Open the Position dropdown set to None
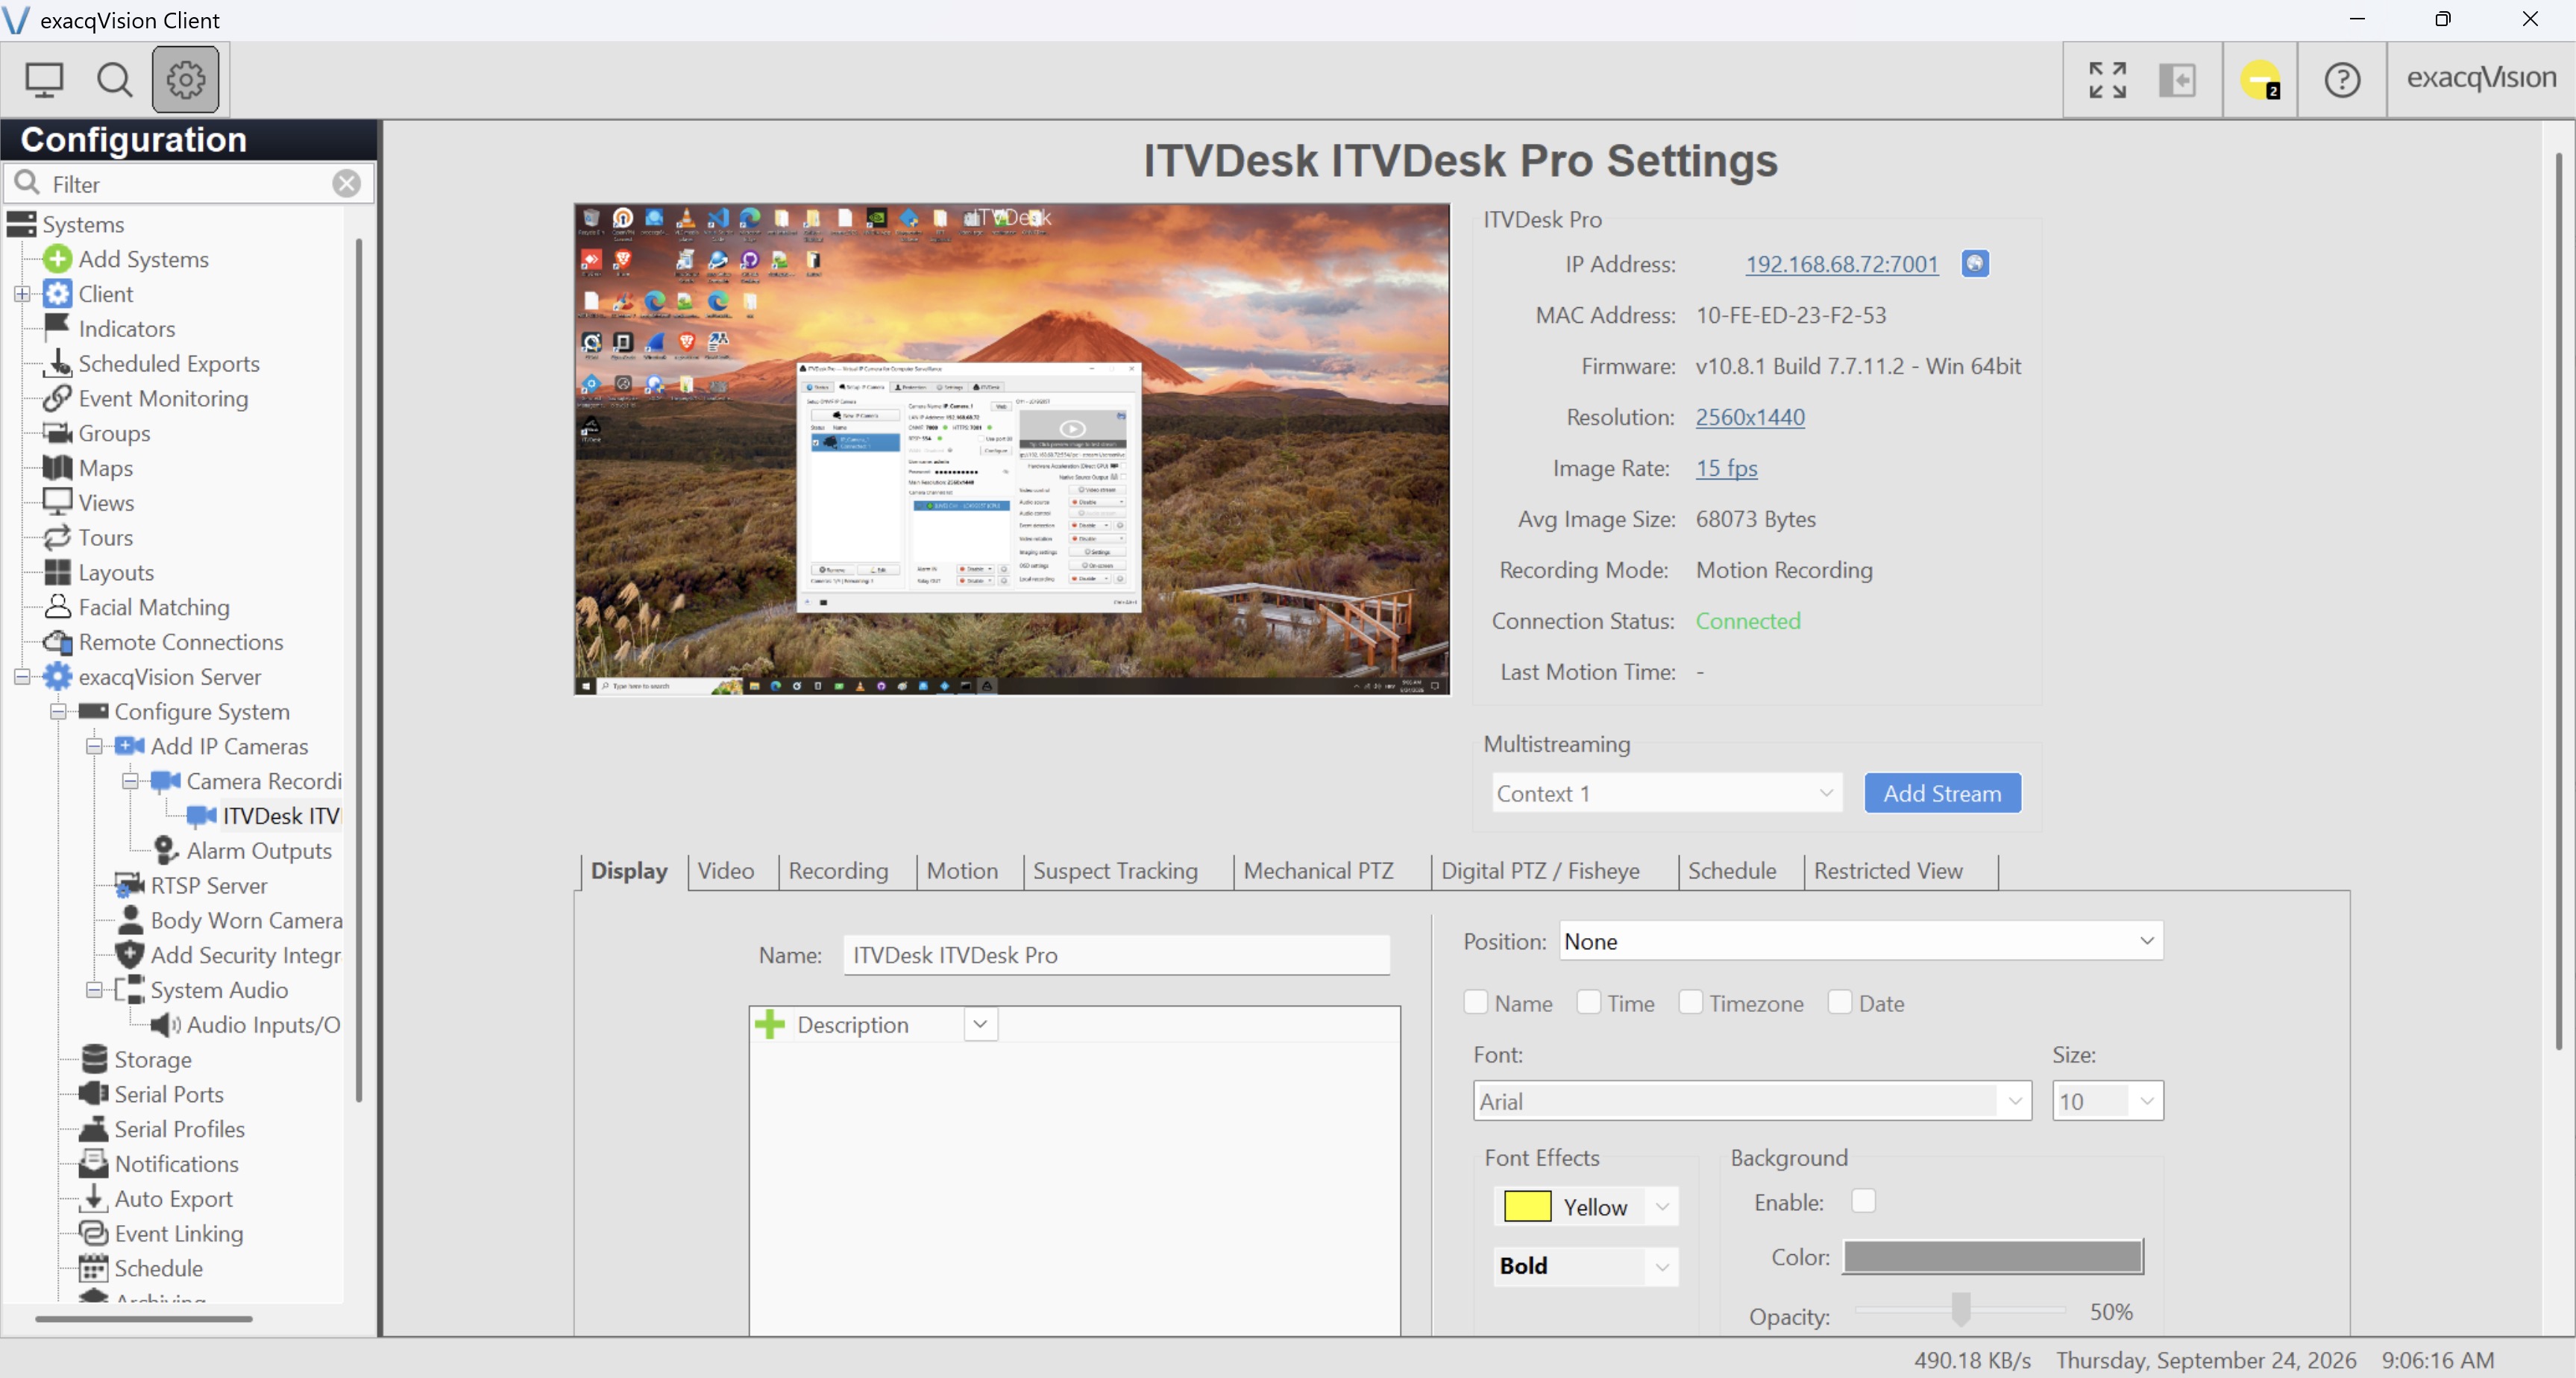Viewport: 2576px width, 1378px height. click(x=1860, y=941)
